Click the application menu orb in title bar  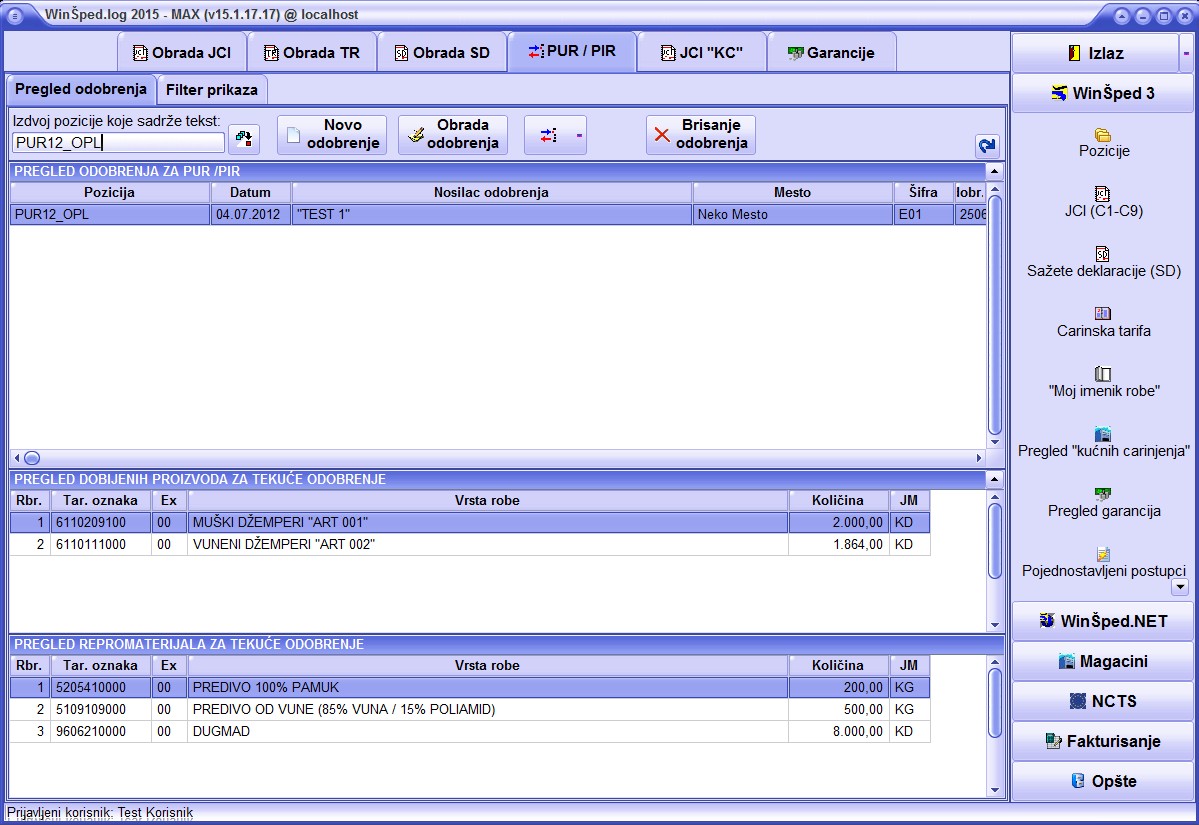[x=15, y=15]
